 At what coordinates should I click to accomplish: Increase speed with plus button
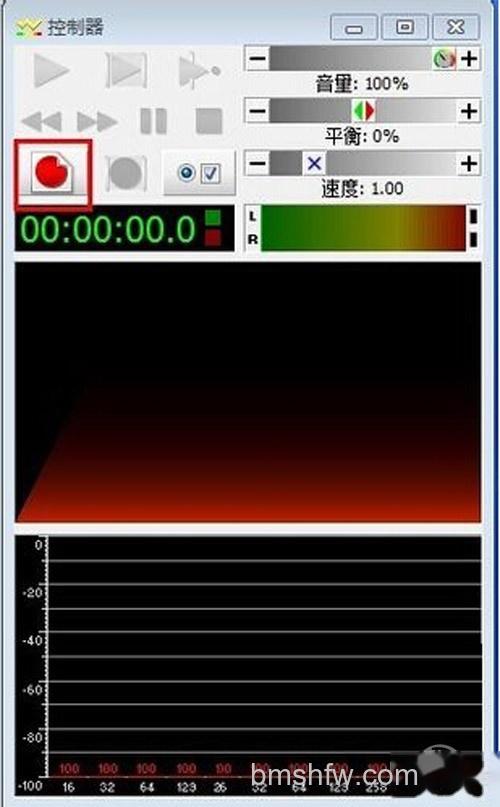(x=469, y=164)
